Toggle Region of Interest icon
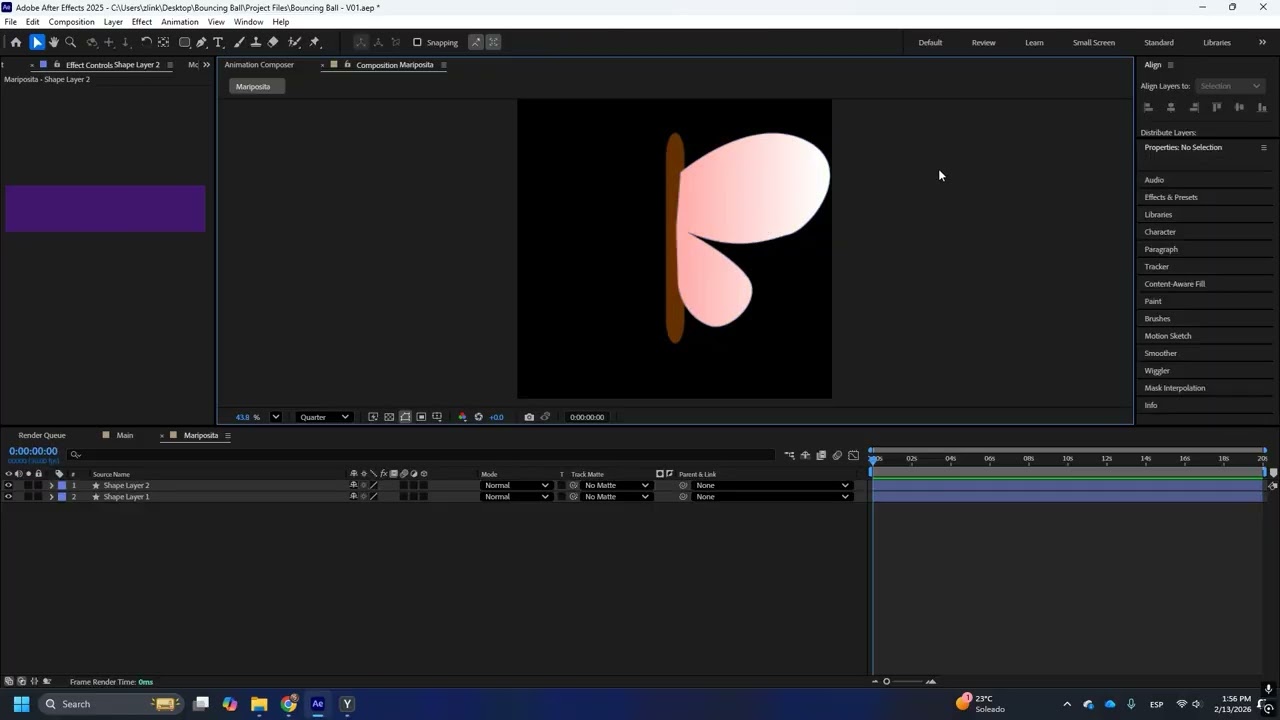 [421, 417]
